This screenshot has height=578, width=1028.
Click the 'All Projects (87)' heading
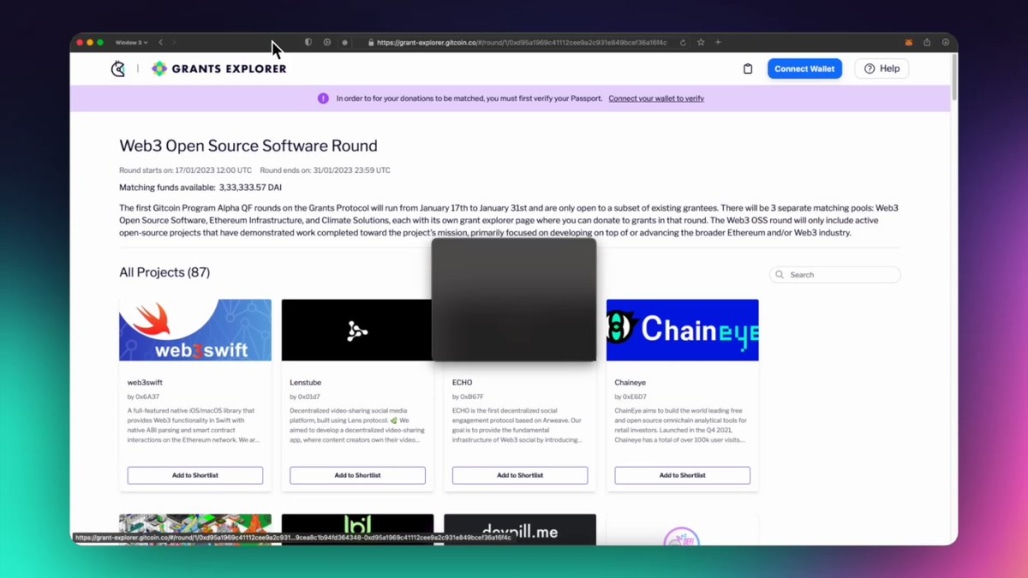click(165, 272)
